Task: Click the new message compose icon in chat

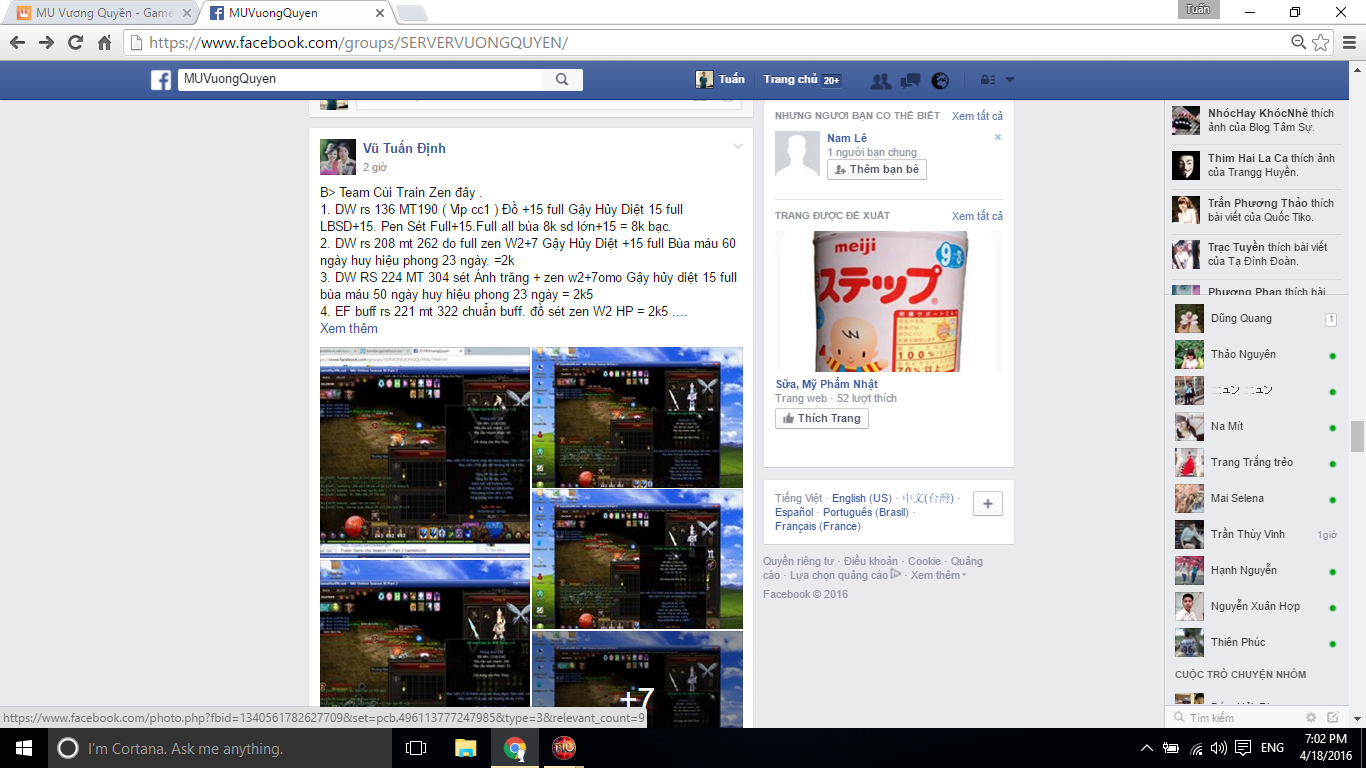Action: [x=1332, y=717]
